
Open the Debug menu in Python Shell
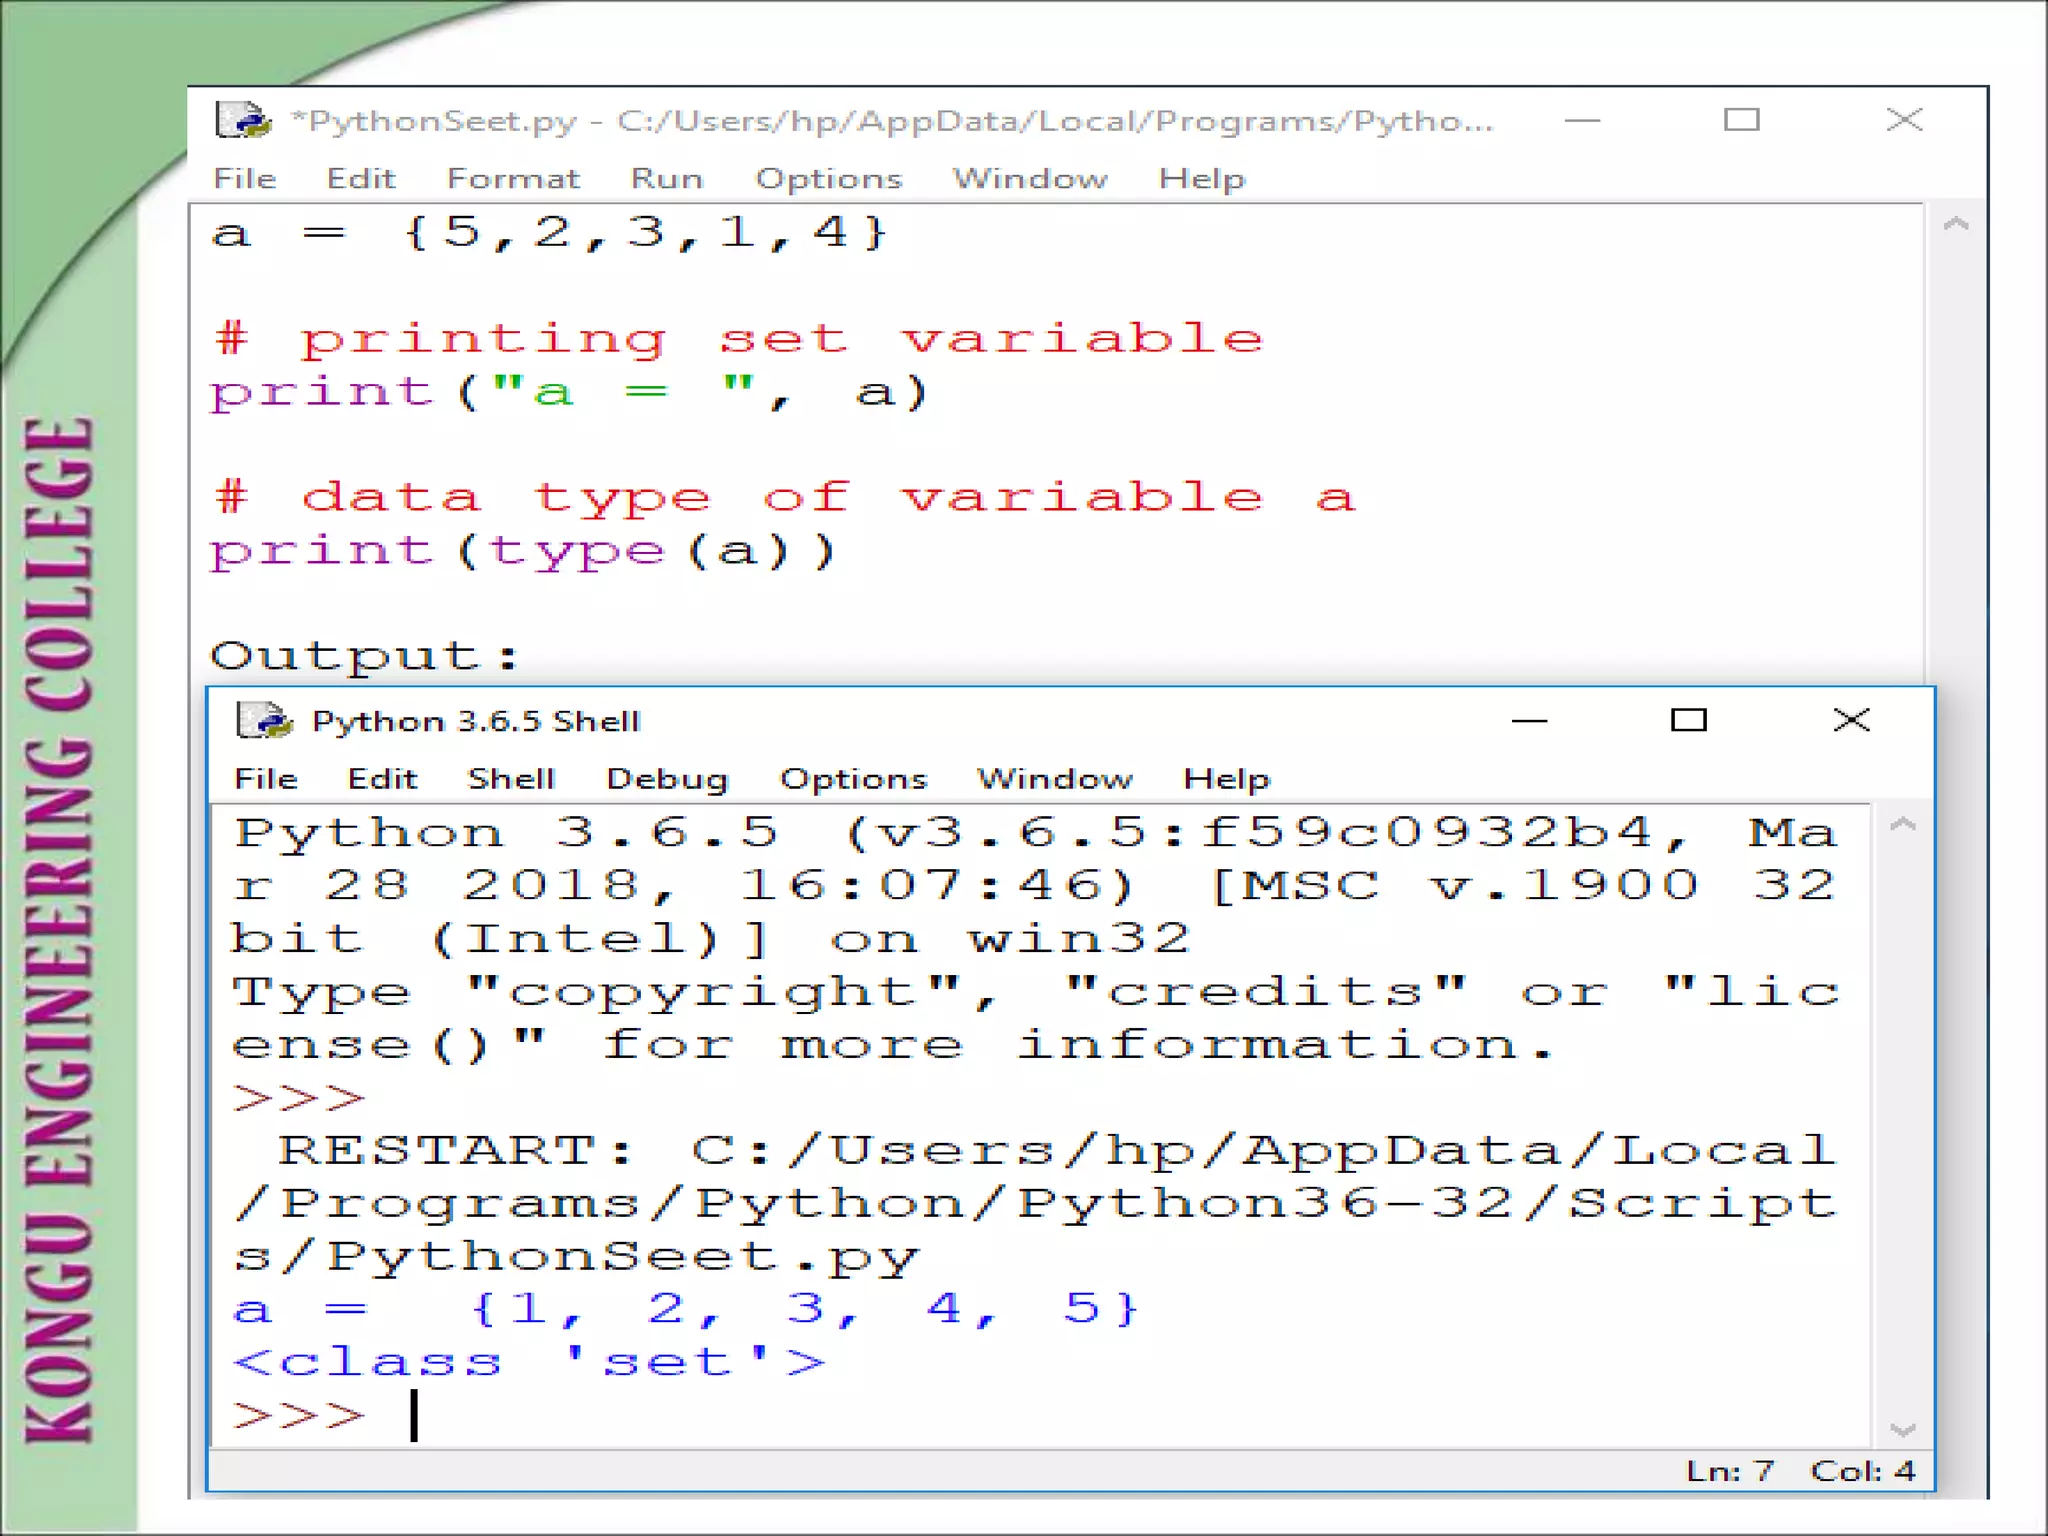point(667,779)
